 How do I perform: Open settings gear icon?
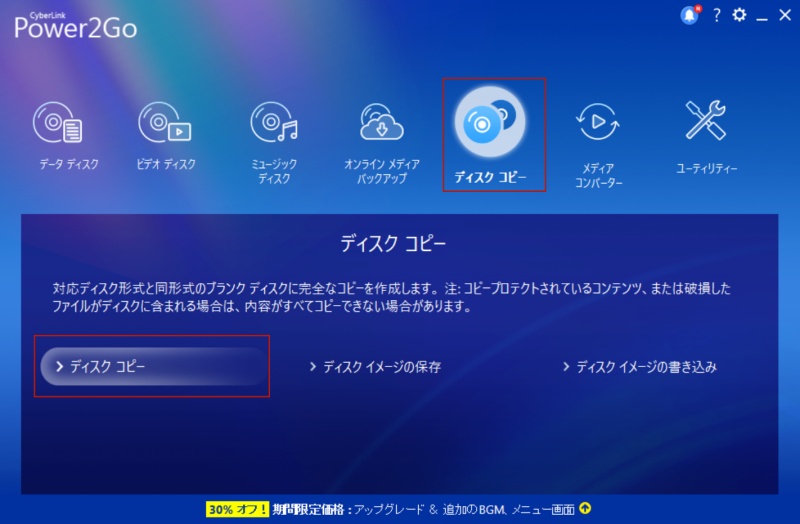[739, 15]
